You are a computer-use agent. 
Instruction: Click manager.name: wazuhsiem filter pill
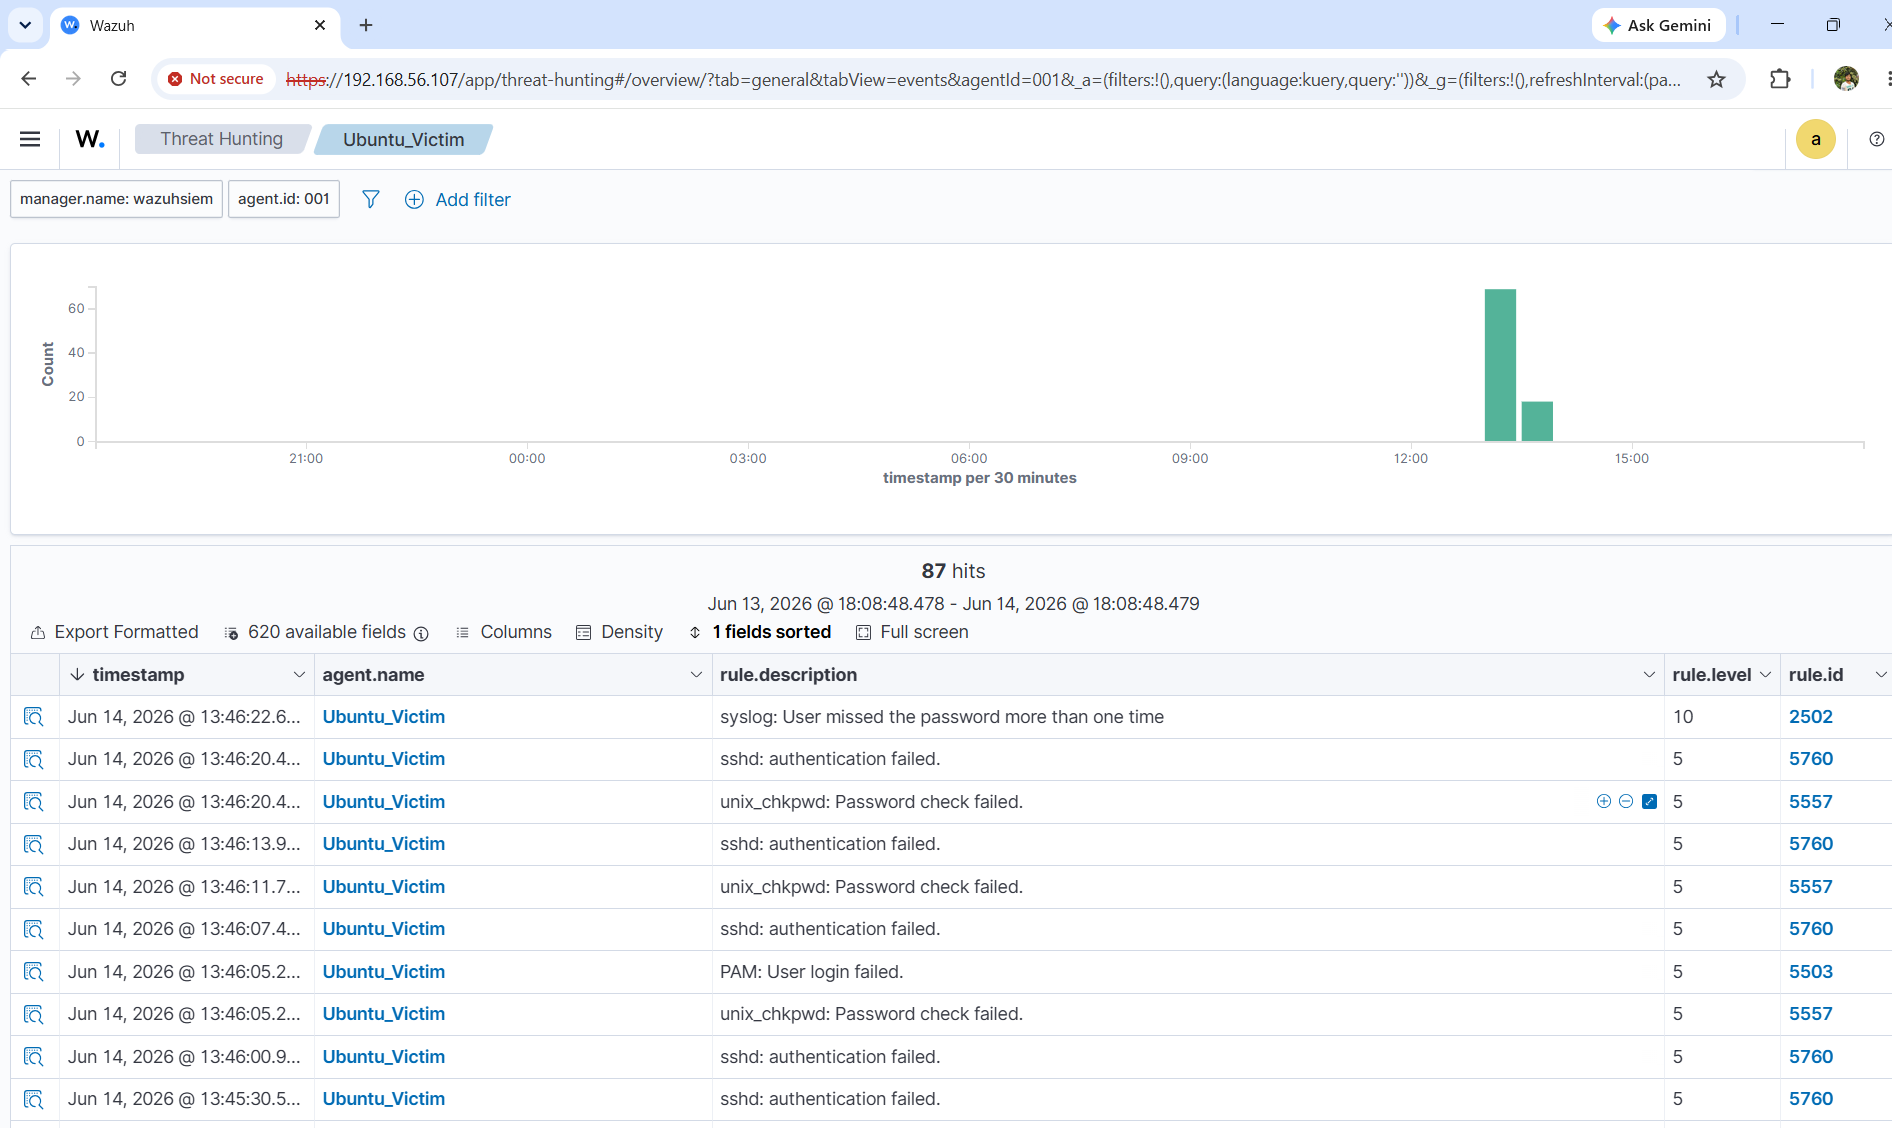[116, 199]
